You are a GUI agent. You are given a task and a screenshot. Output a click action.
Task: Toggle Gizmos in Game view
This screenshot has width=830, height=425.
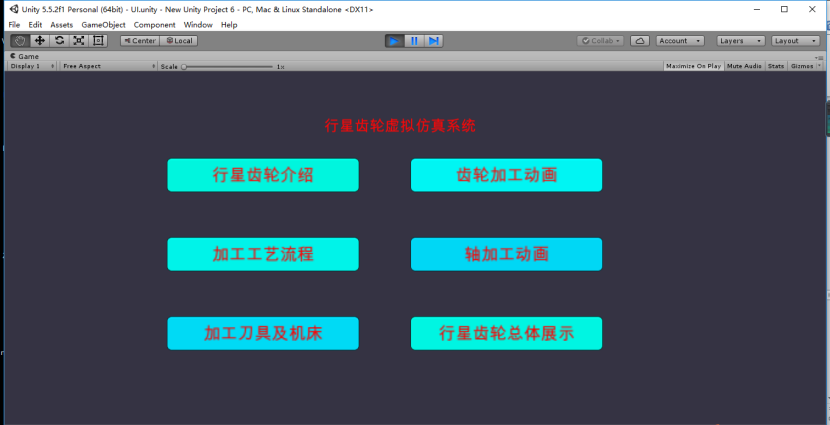click(x=801, y=66)
